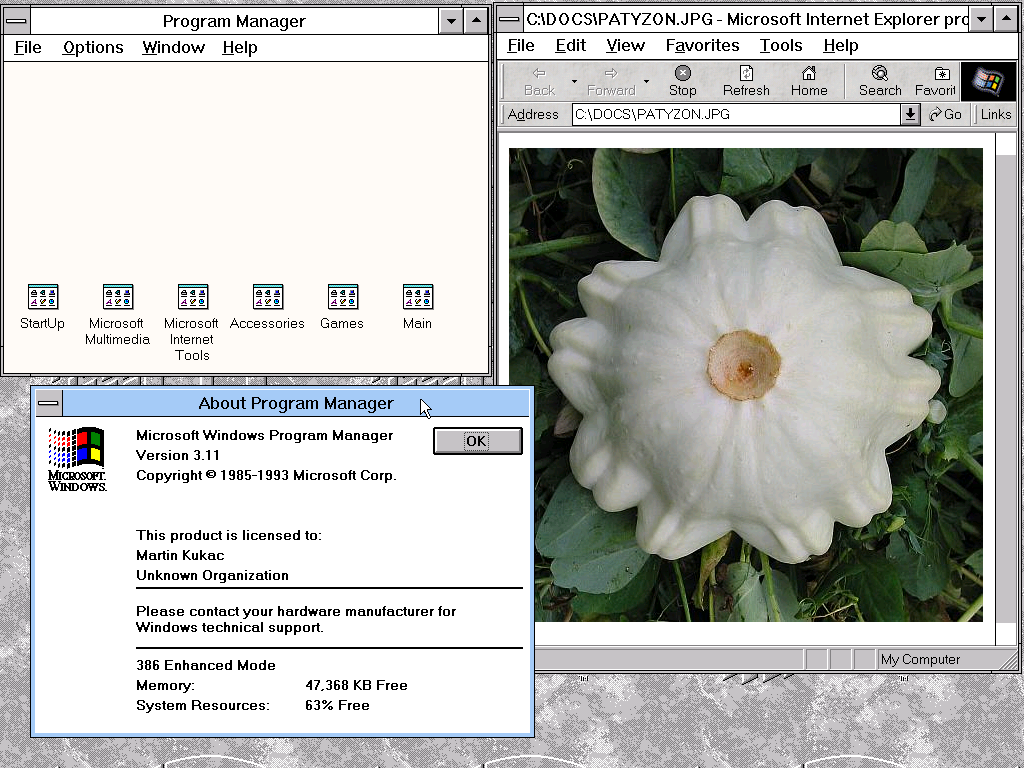Screen dimensions: 1024x768
Task: Click the patty pan squash image
Action: coord(745,385)
